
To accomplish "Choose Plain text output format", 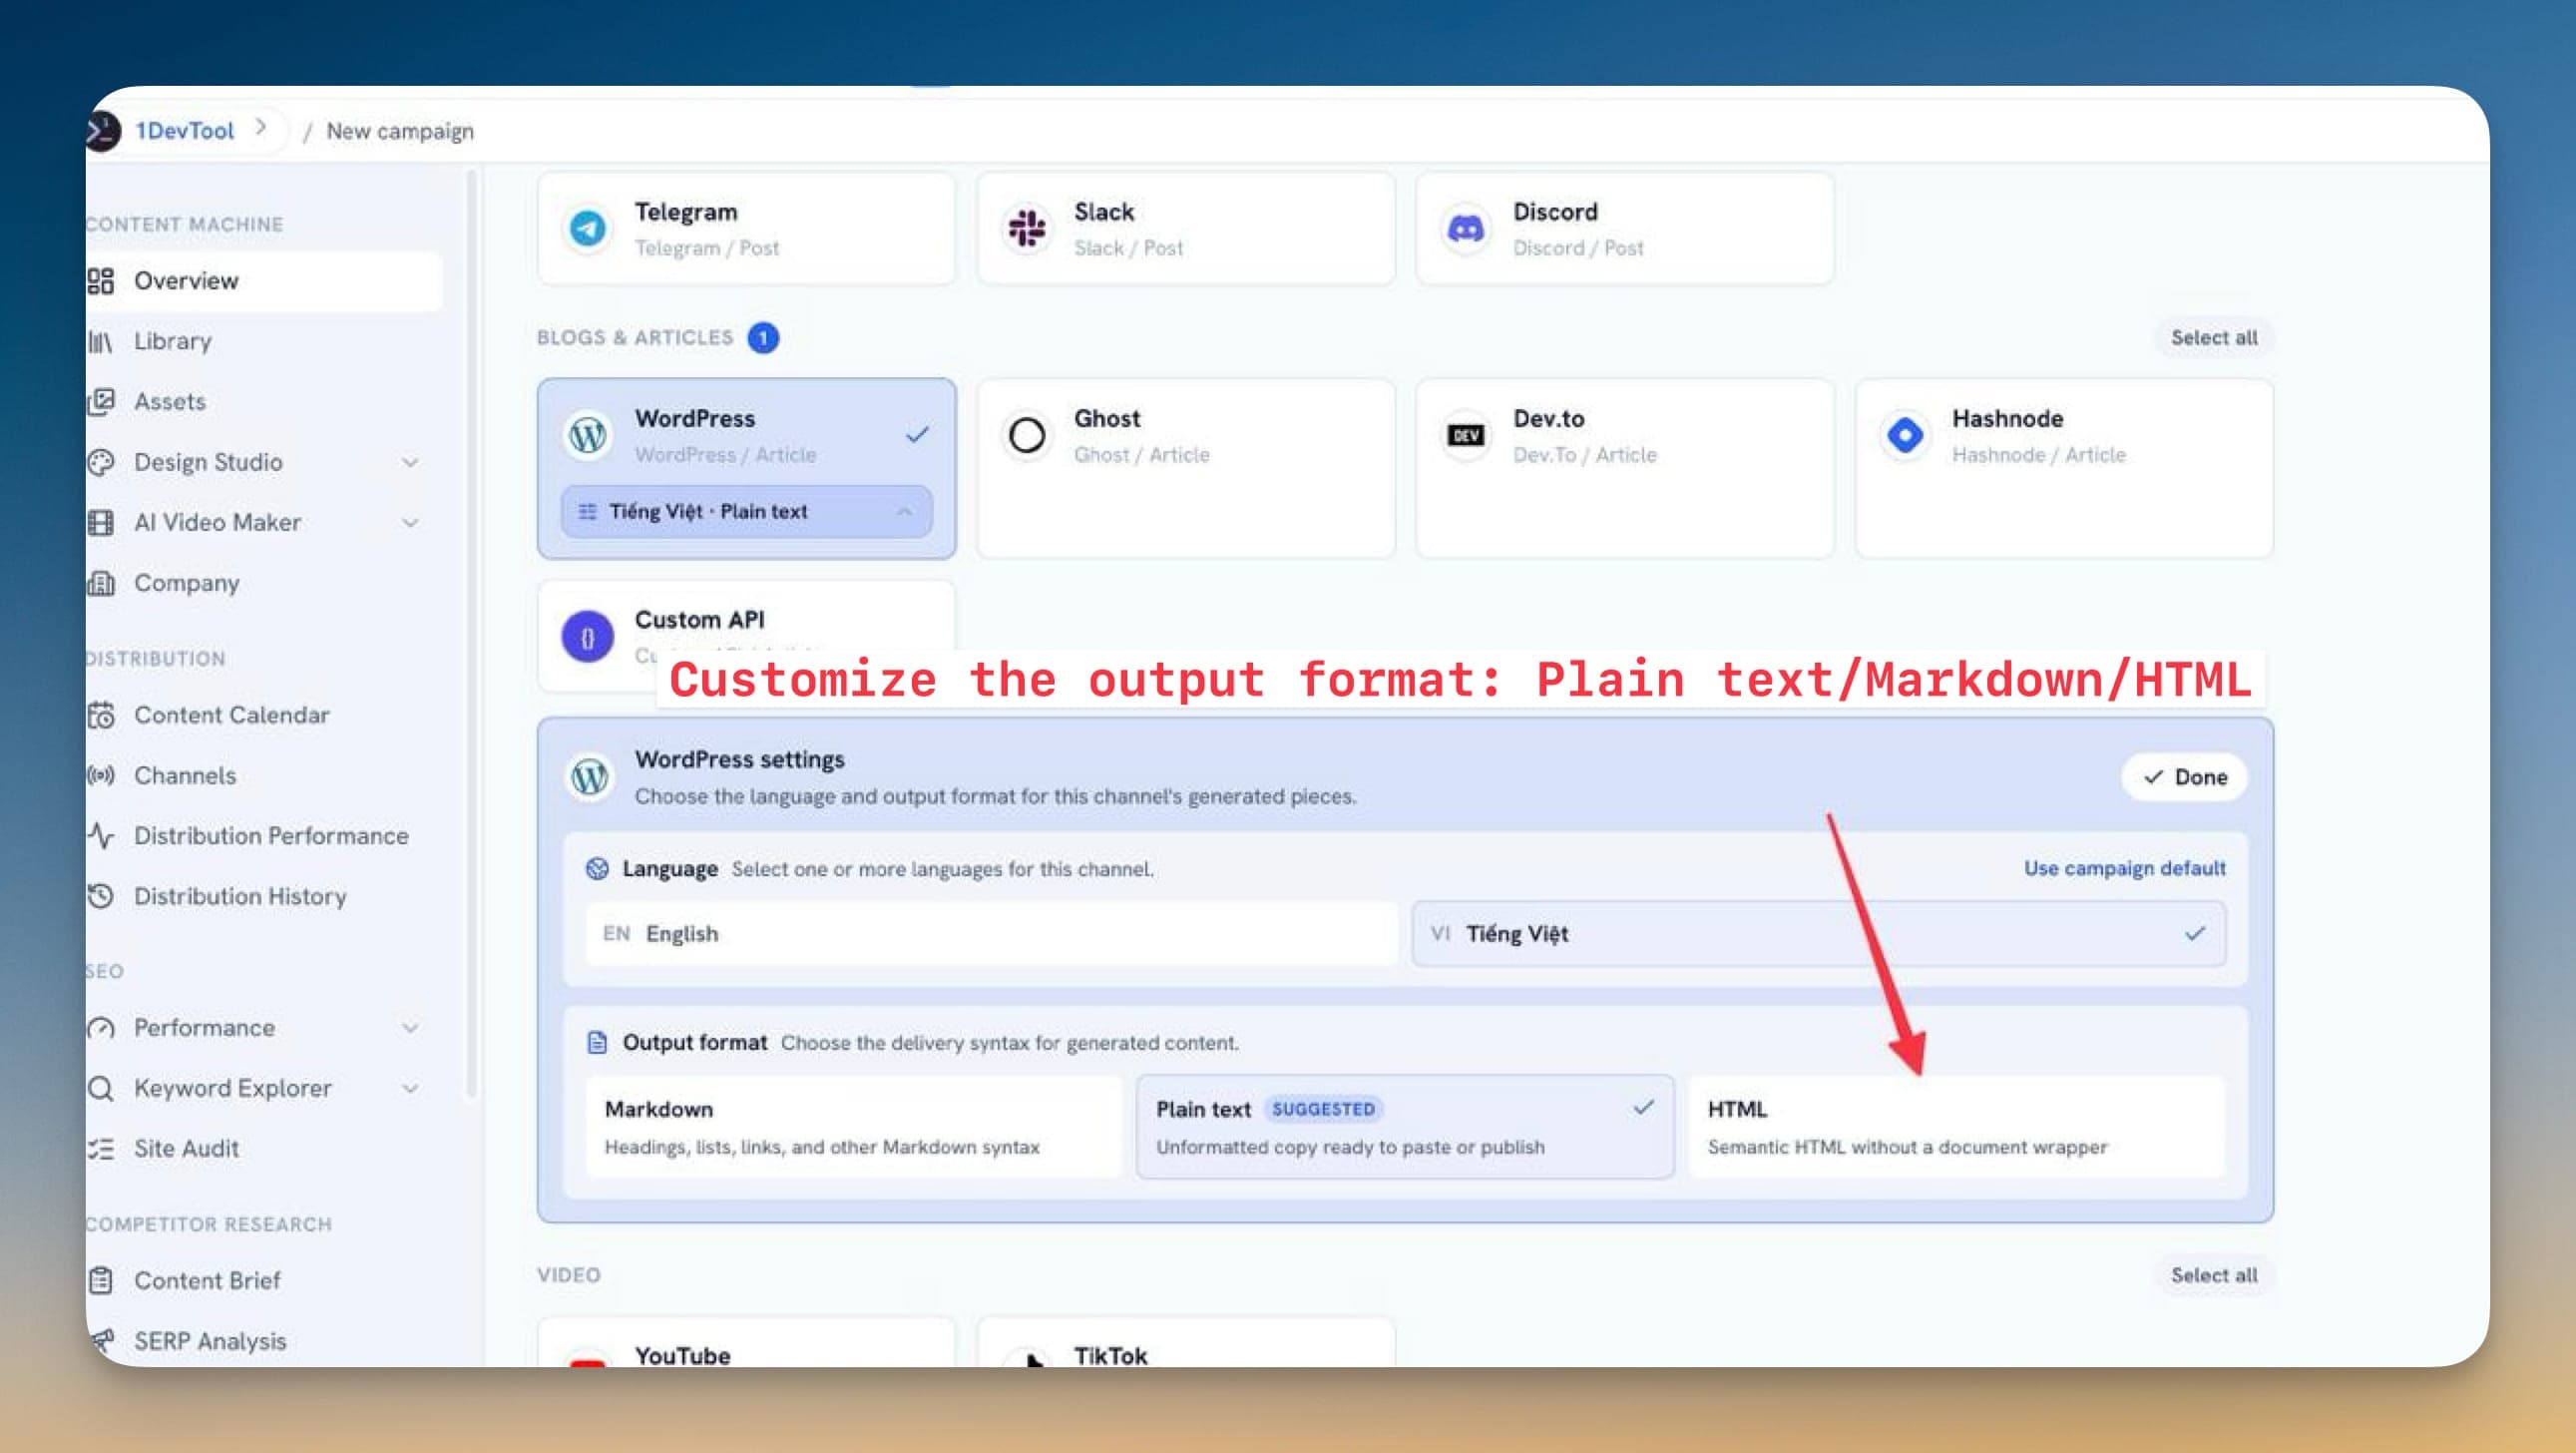I will point(1404,1127).
